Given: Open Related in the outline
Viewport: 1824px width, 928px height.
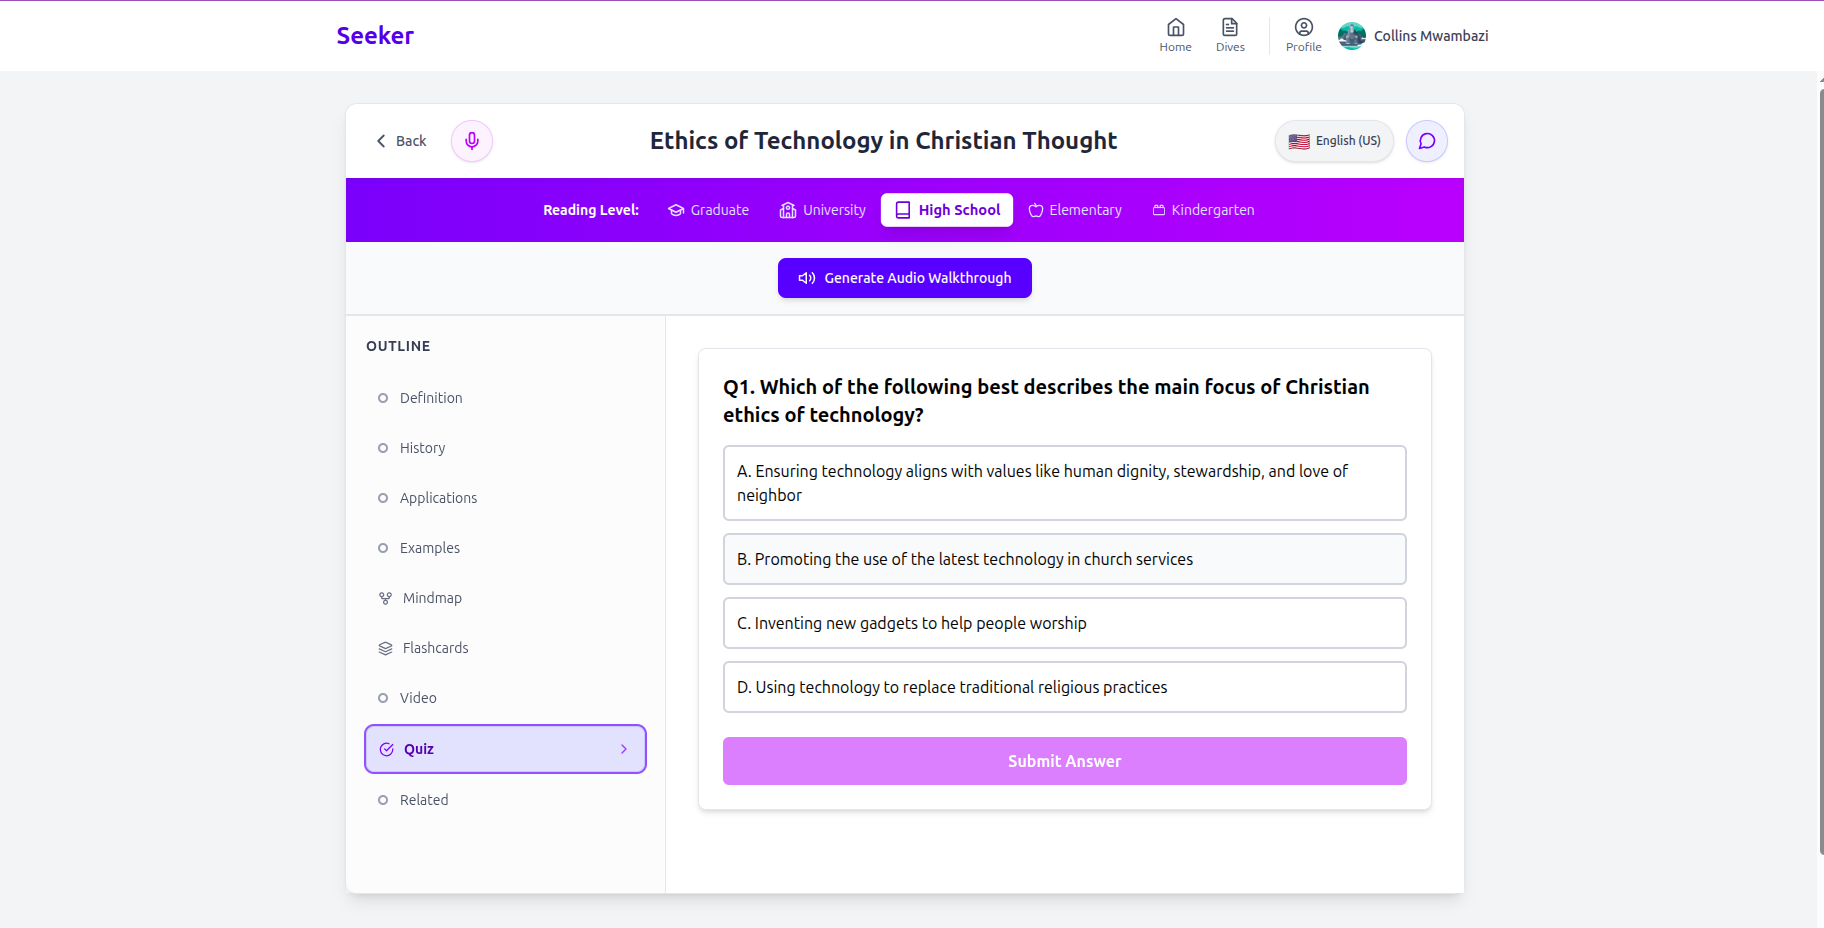Looking at the screenshot, I should click(x=505, y=800).
